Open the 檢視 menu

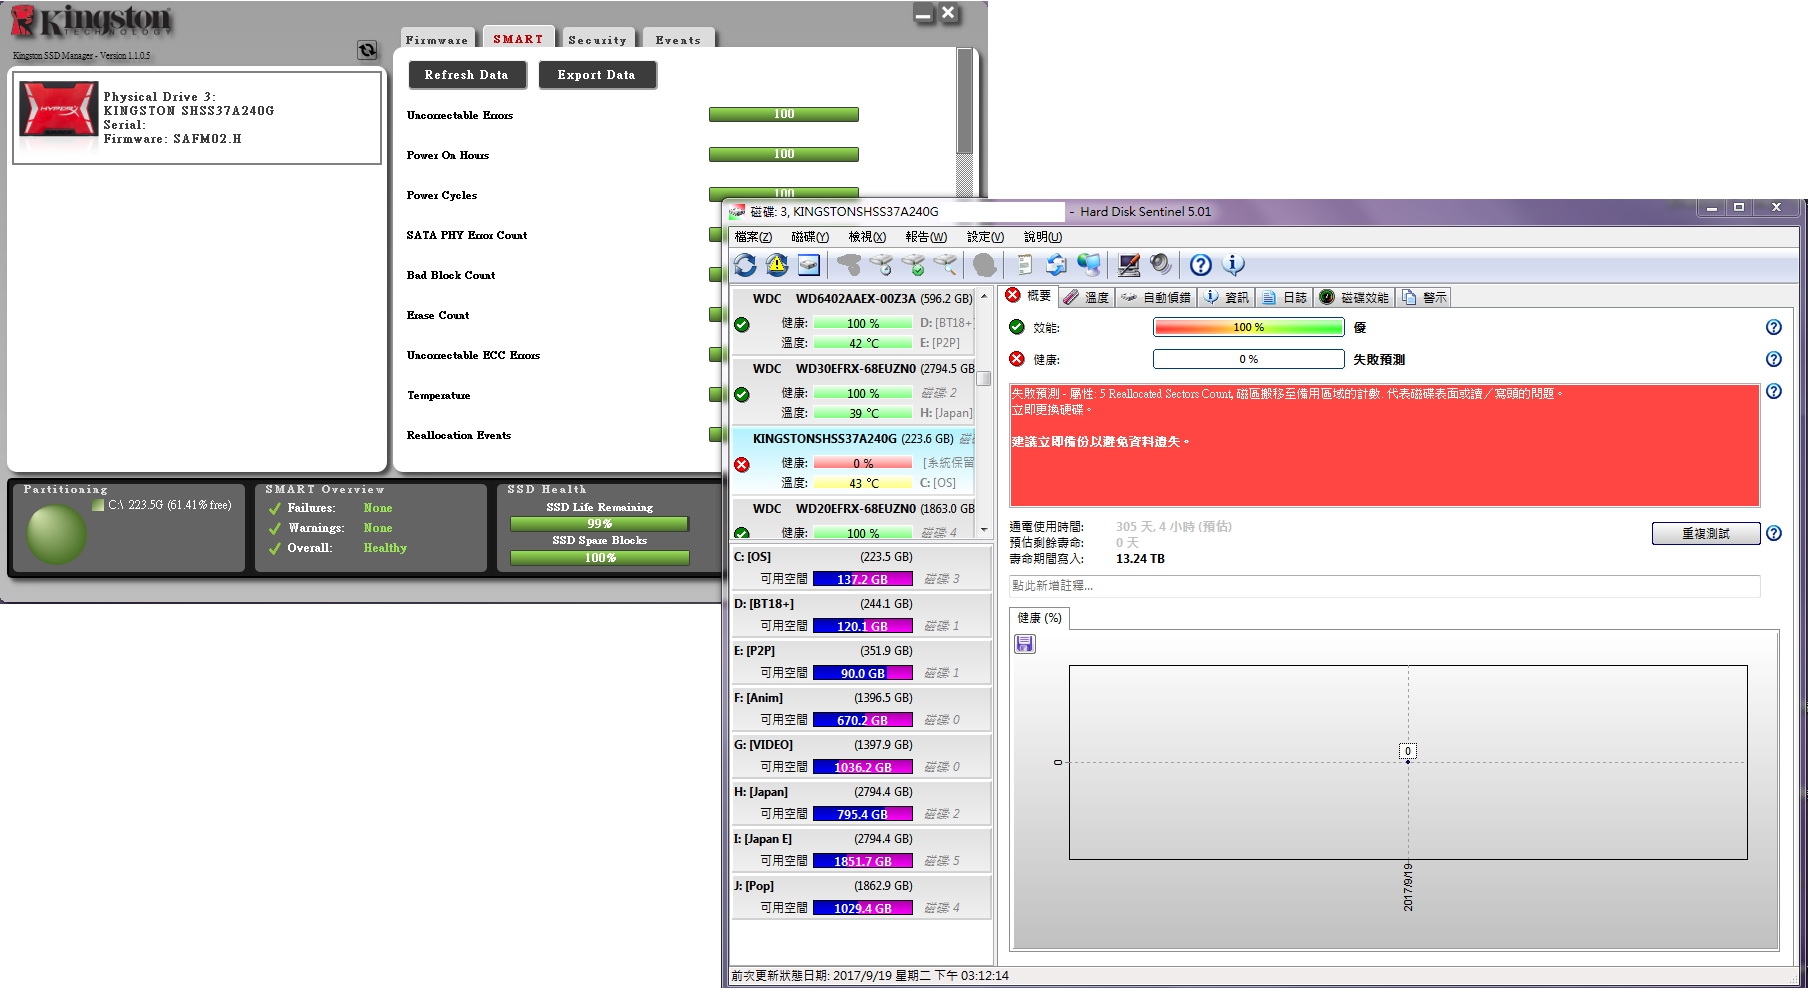pyautogui.click(x=867, y=237)
